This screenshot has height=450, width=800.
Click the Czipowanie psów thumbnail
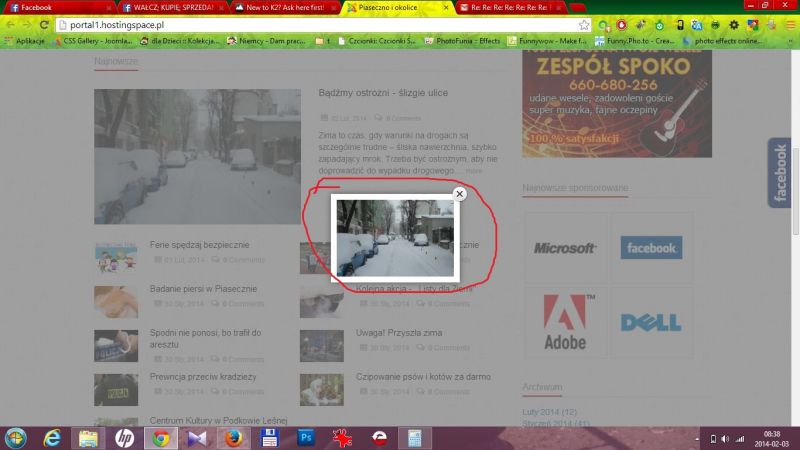(x=321, y=390)
